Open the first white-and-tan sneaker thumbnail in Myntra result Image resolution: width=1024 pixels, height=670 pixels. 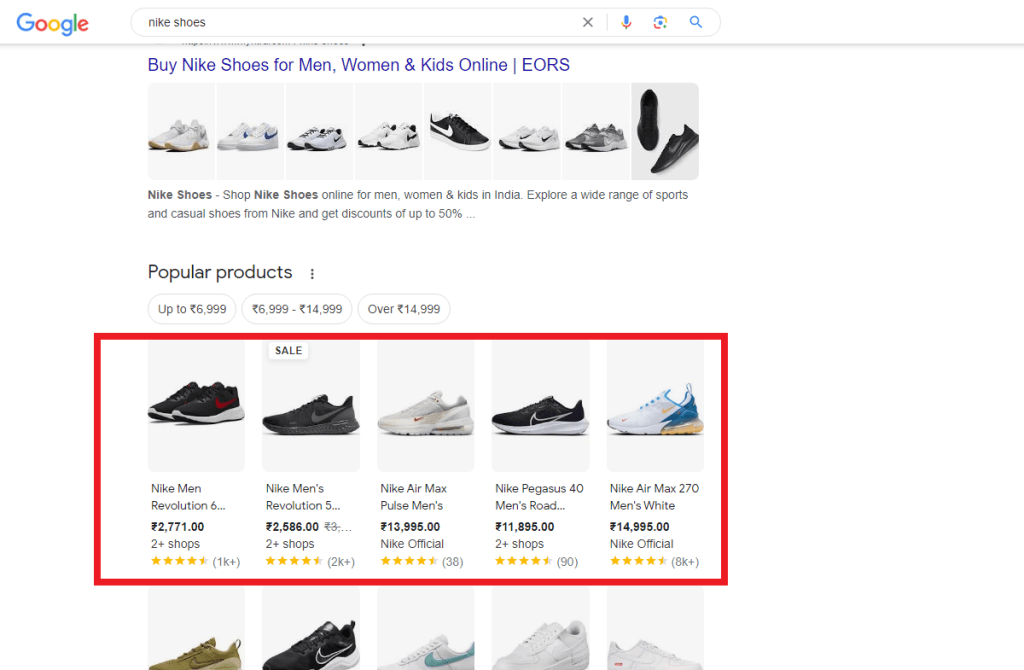(x=181, y=131)
